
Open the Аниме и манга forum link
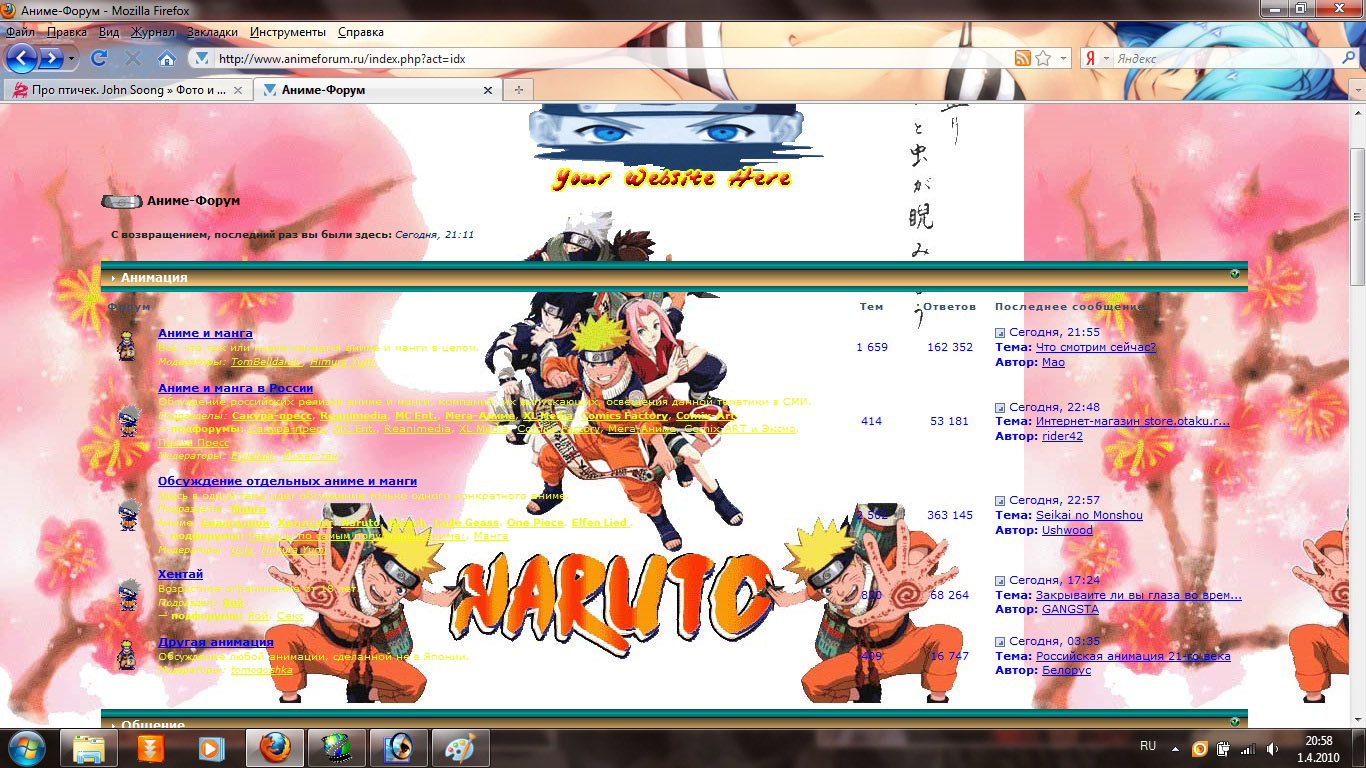click(205, 333)
